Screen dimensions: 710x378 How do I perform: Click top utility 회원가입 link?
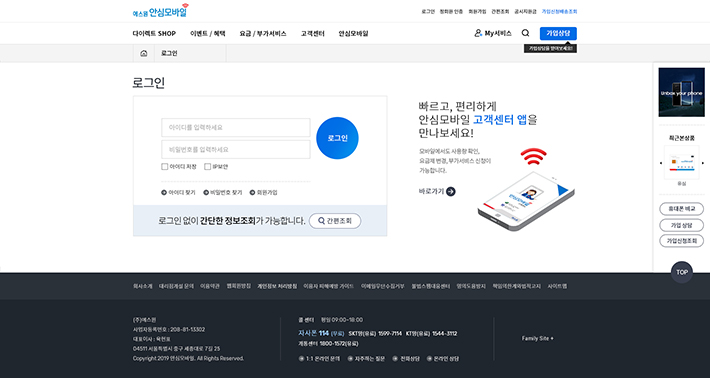[x=477, y=12]
